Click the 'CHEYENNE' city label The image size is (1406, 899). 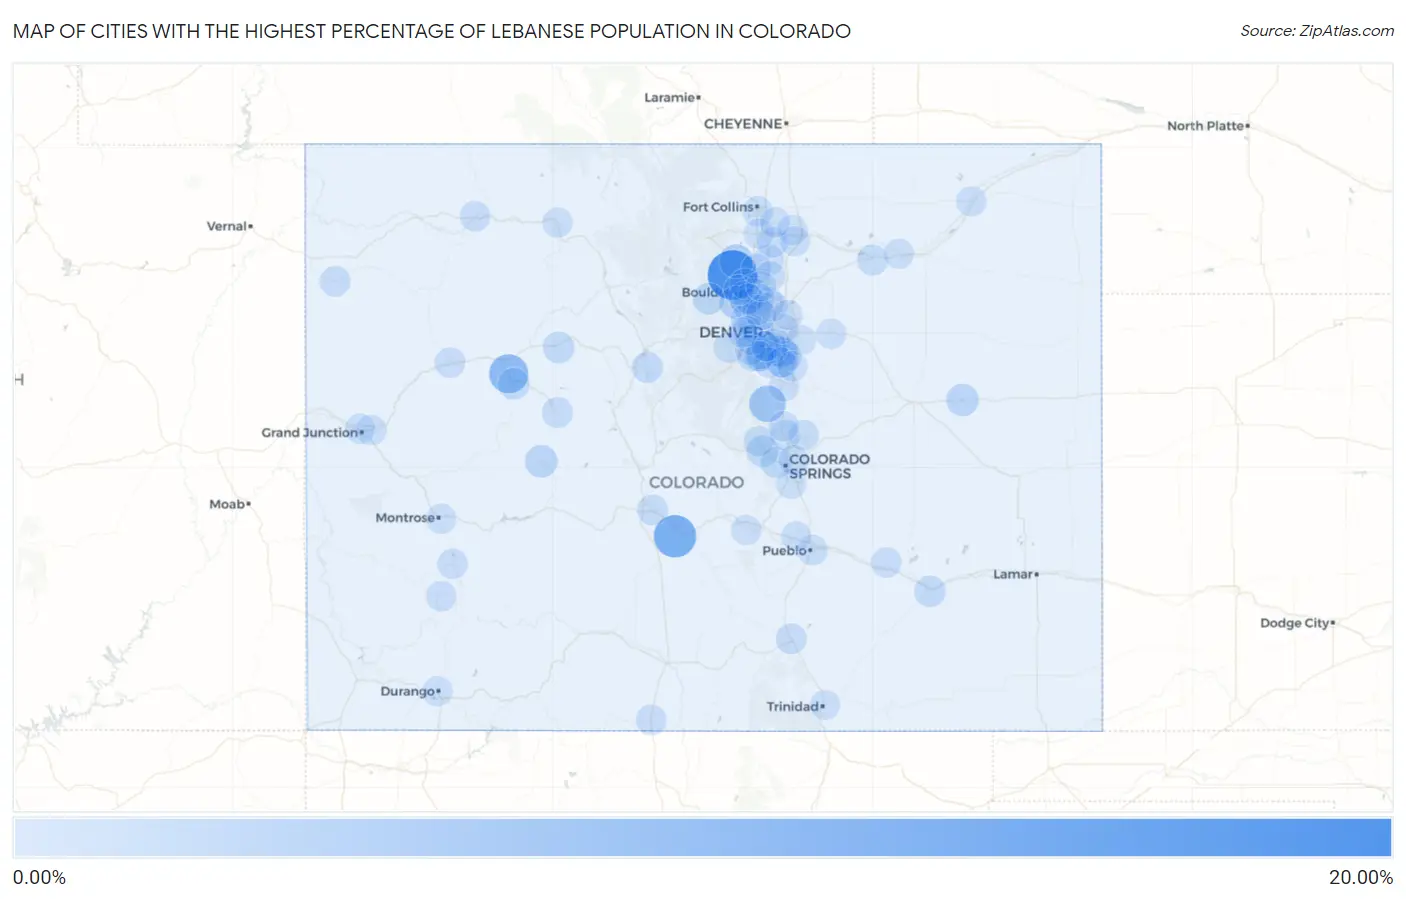pos(743,124)
